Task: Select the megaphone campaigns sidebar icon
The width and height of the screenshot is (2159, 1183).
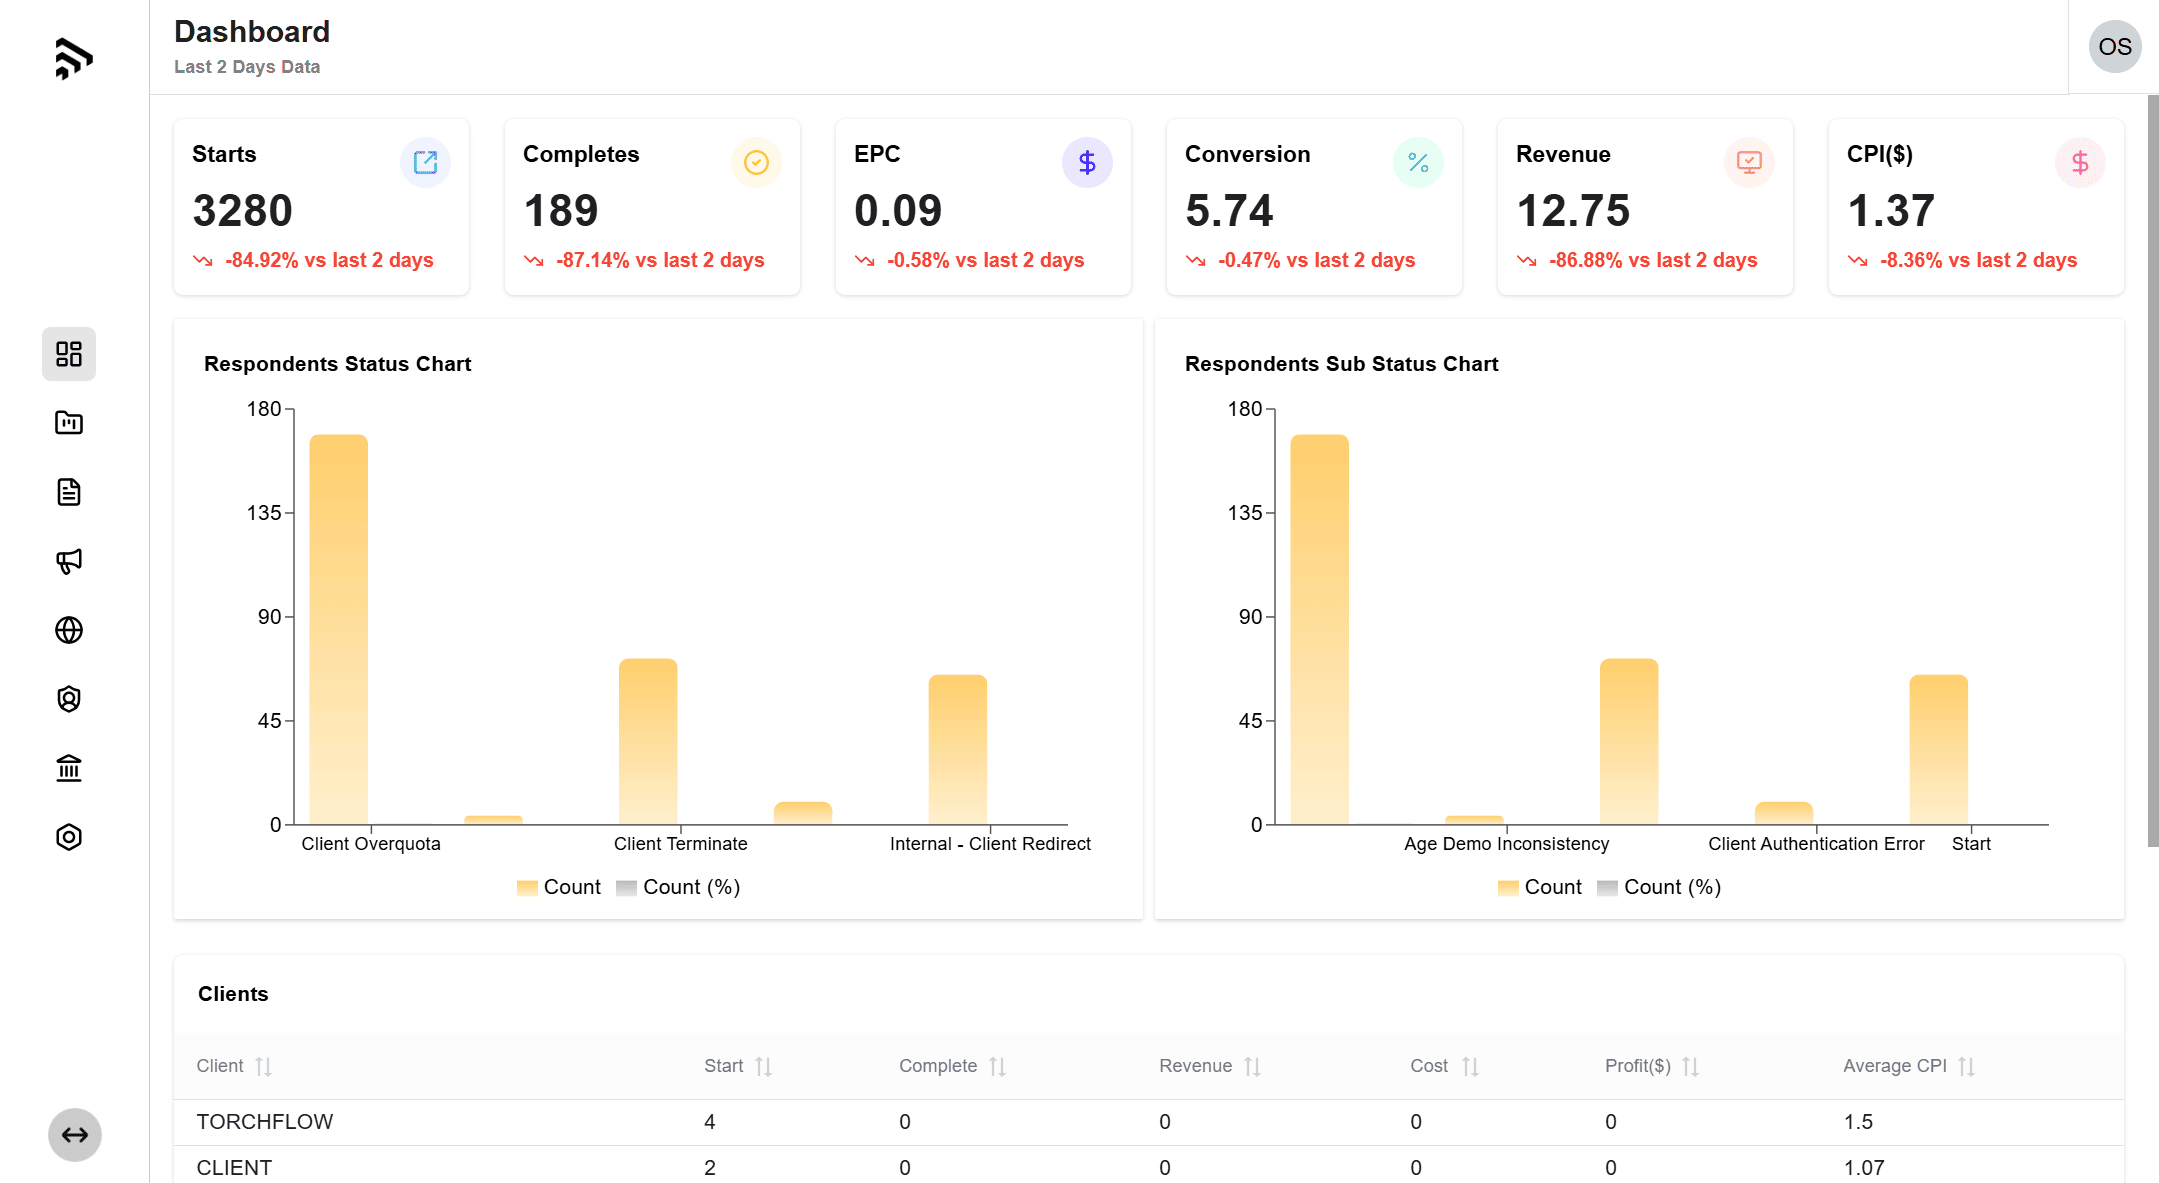Action: point(69,561)
